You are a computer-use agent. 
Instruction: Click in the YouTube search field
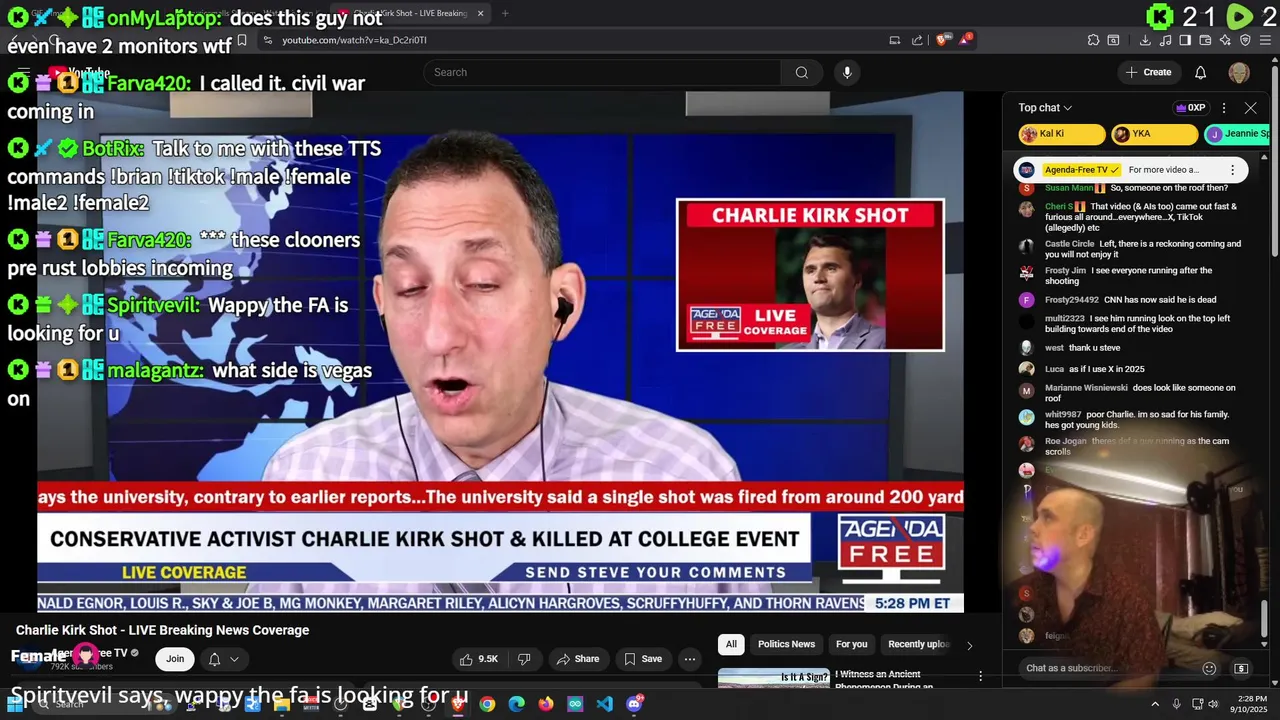602,72
